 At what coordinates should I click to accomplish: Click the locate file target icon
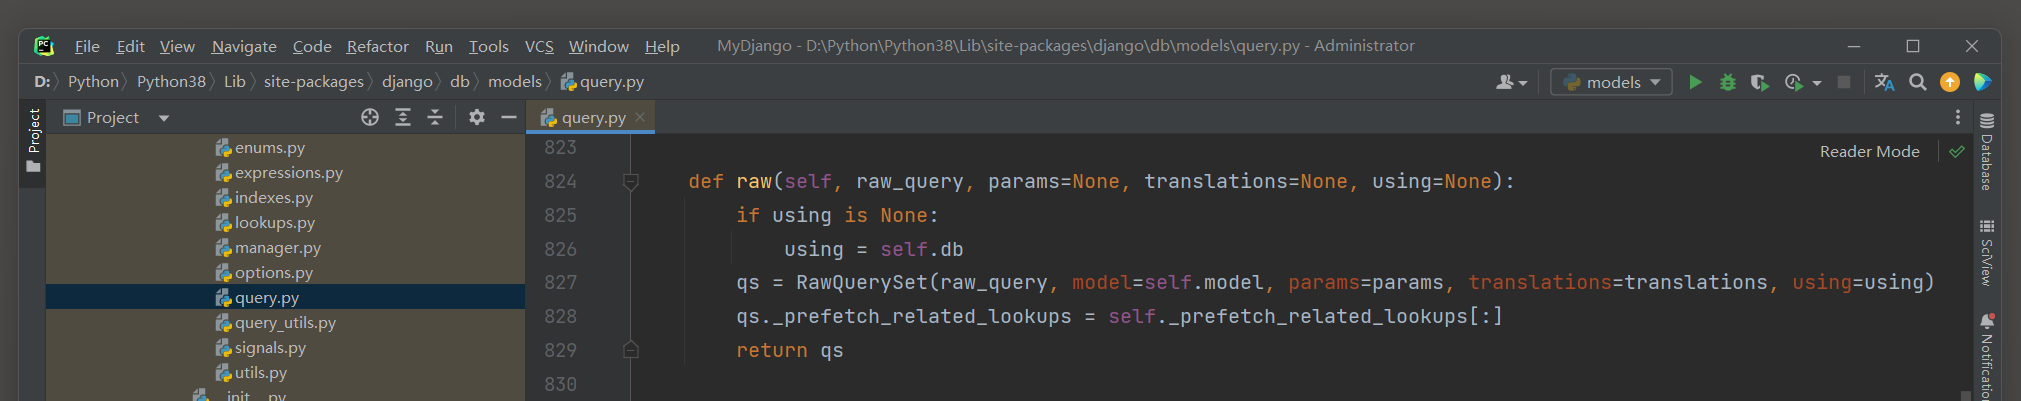(x=370, y=117)
